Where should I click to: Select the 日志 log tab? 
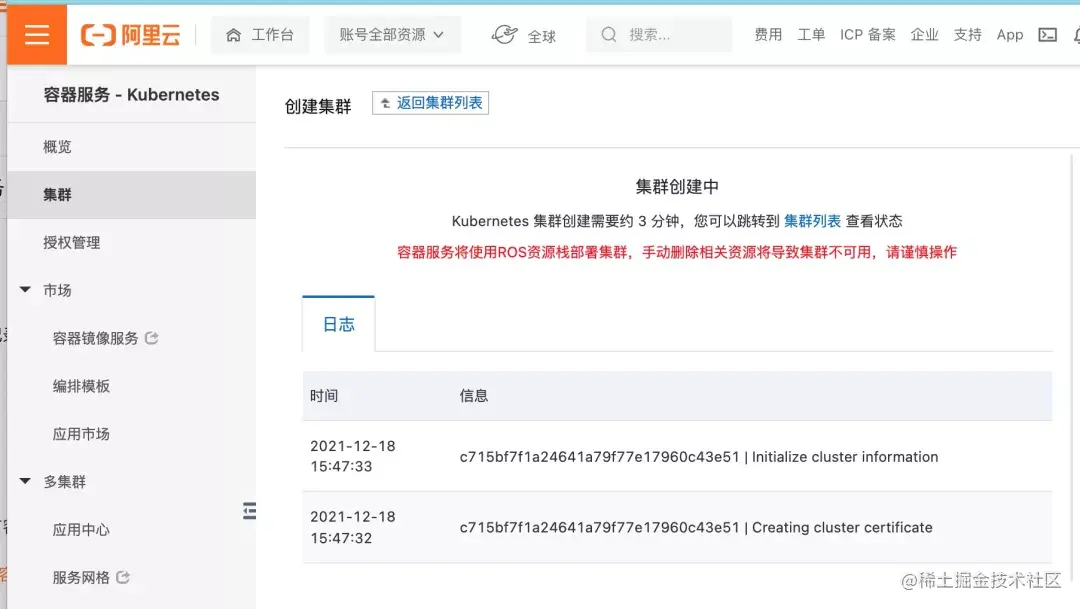pos(339,324)
